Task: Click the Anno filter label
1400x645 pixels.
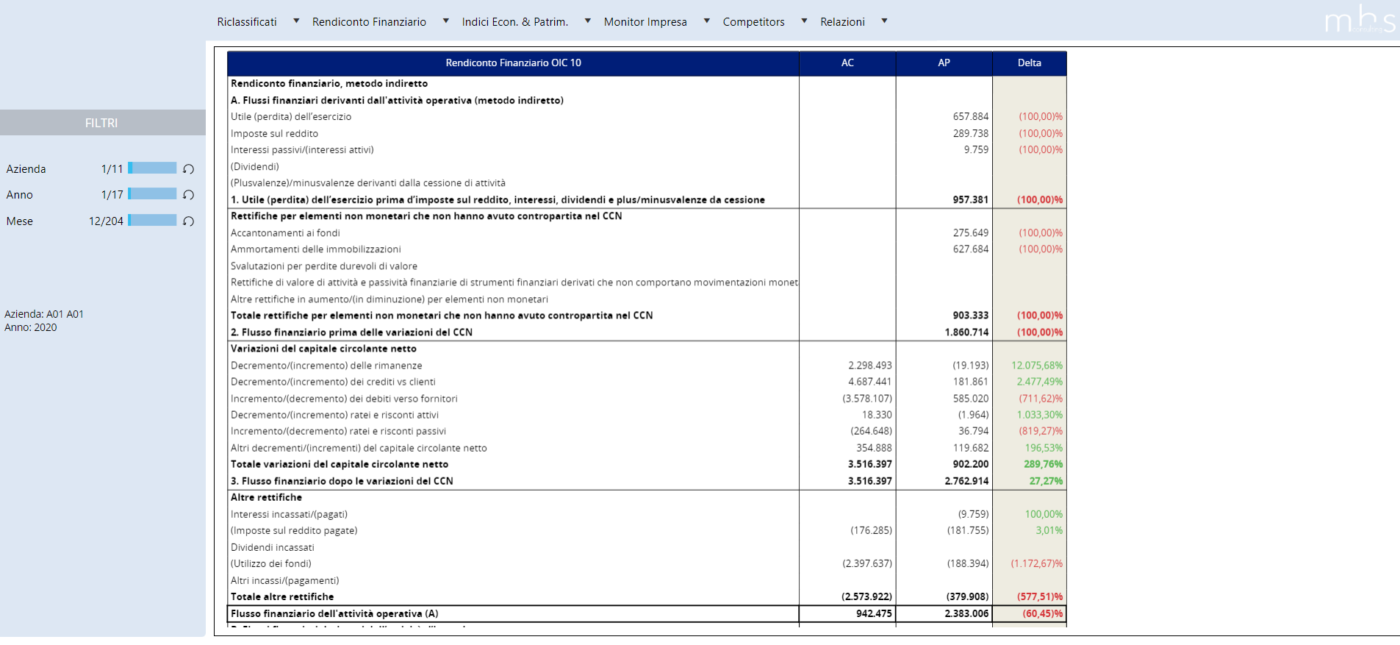Action: (19, 195)
